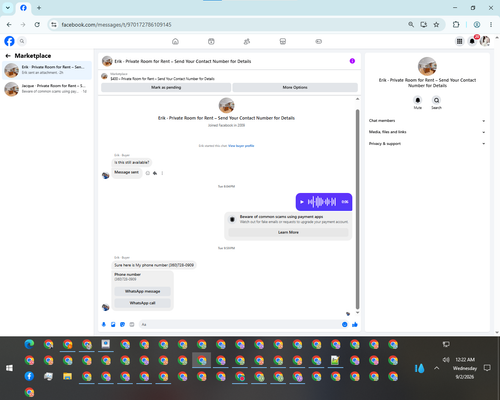This screenshot has width=500, height=400.
Task: Play the purple voice message
Action: [x=302, y=202]
